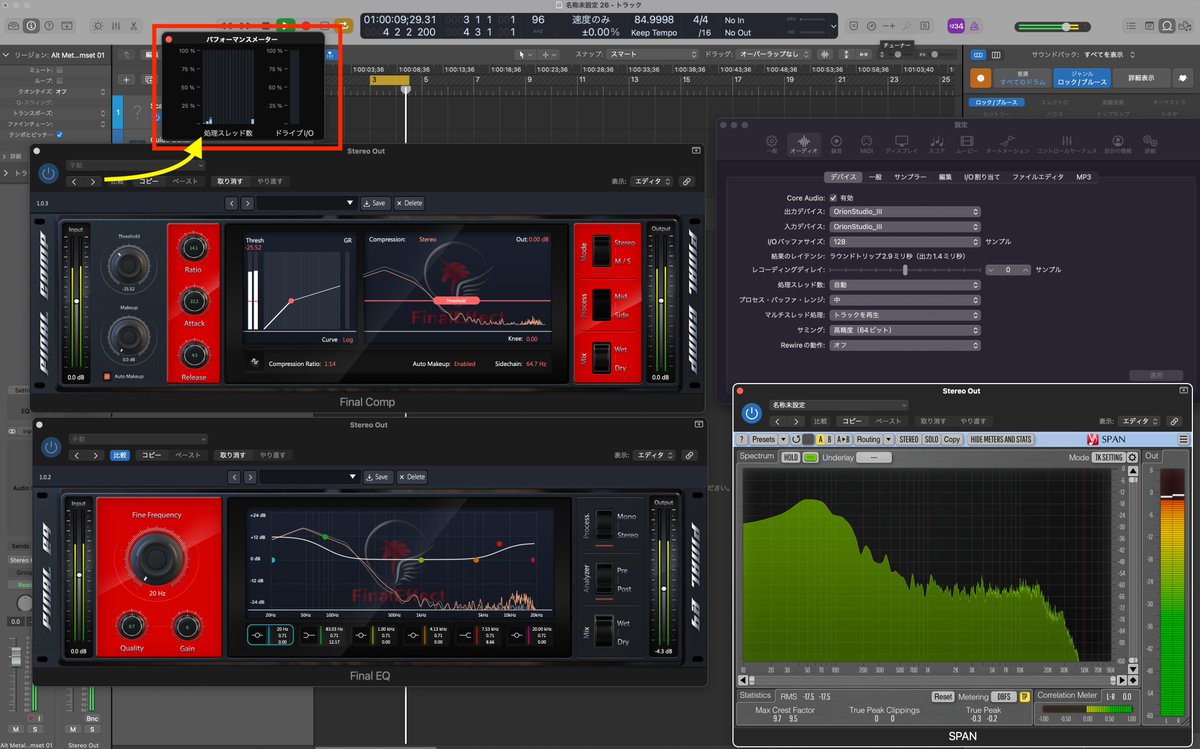Viewport: 1200px width, 749px height.
Task: Click the Attack knob in Final Comp
Action: pyautogui.click(x=194, y=300)
